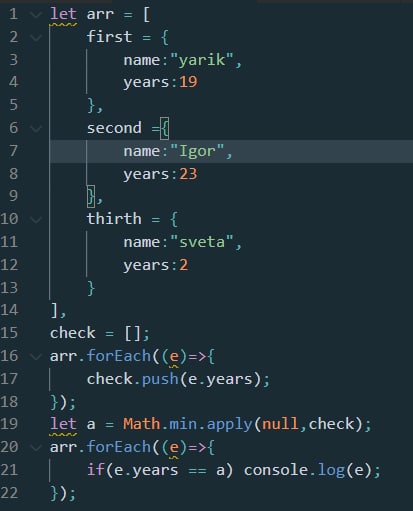Click the parameter 'e' on line 20
Viewport: 413px width, 511px height.
pyautogui.click(x=174, y=448)
